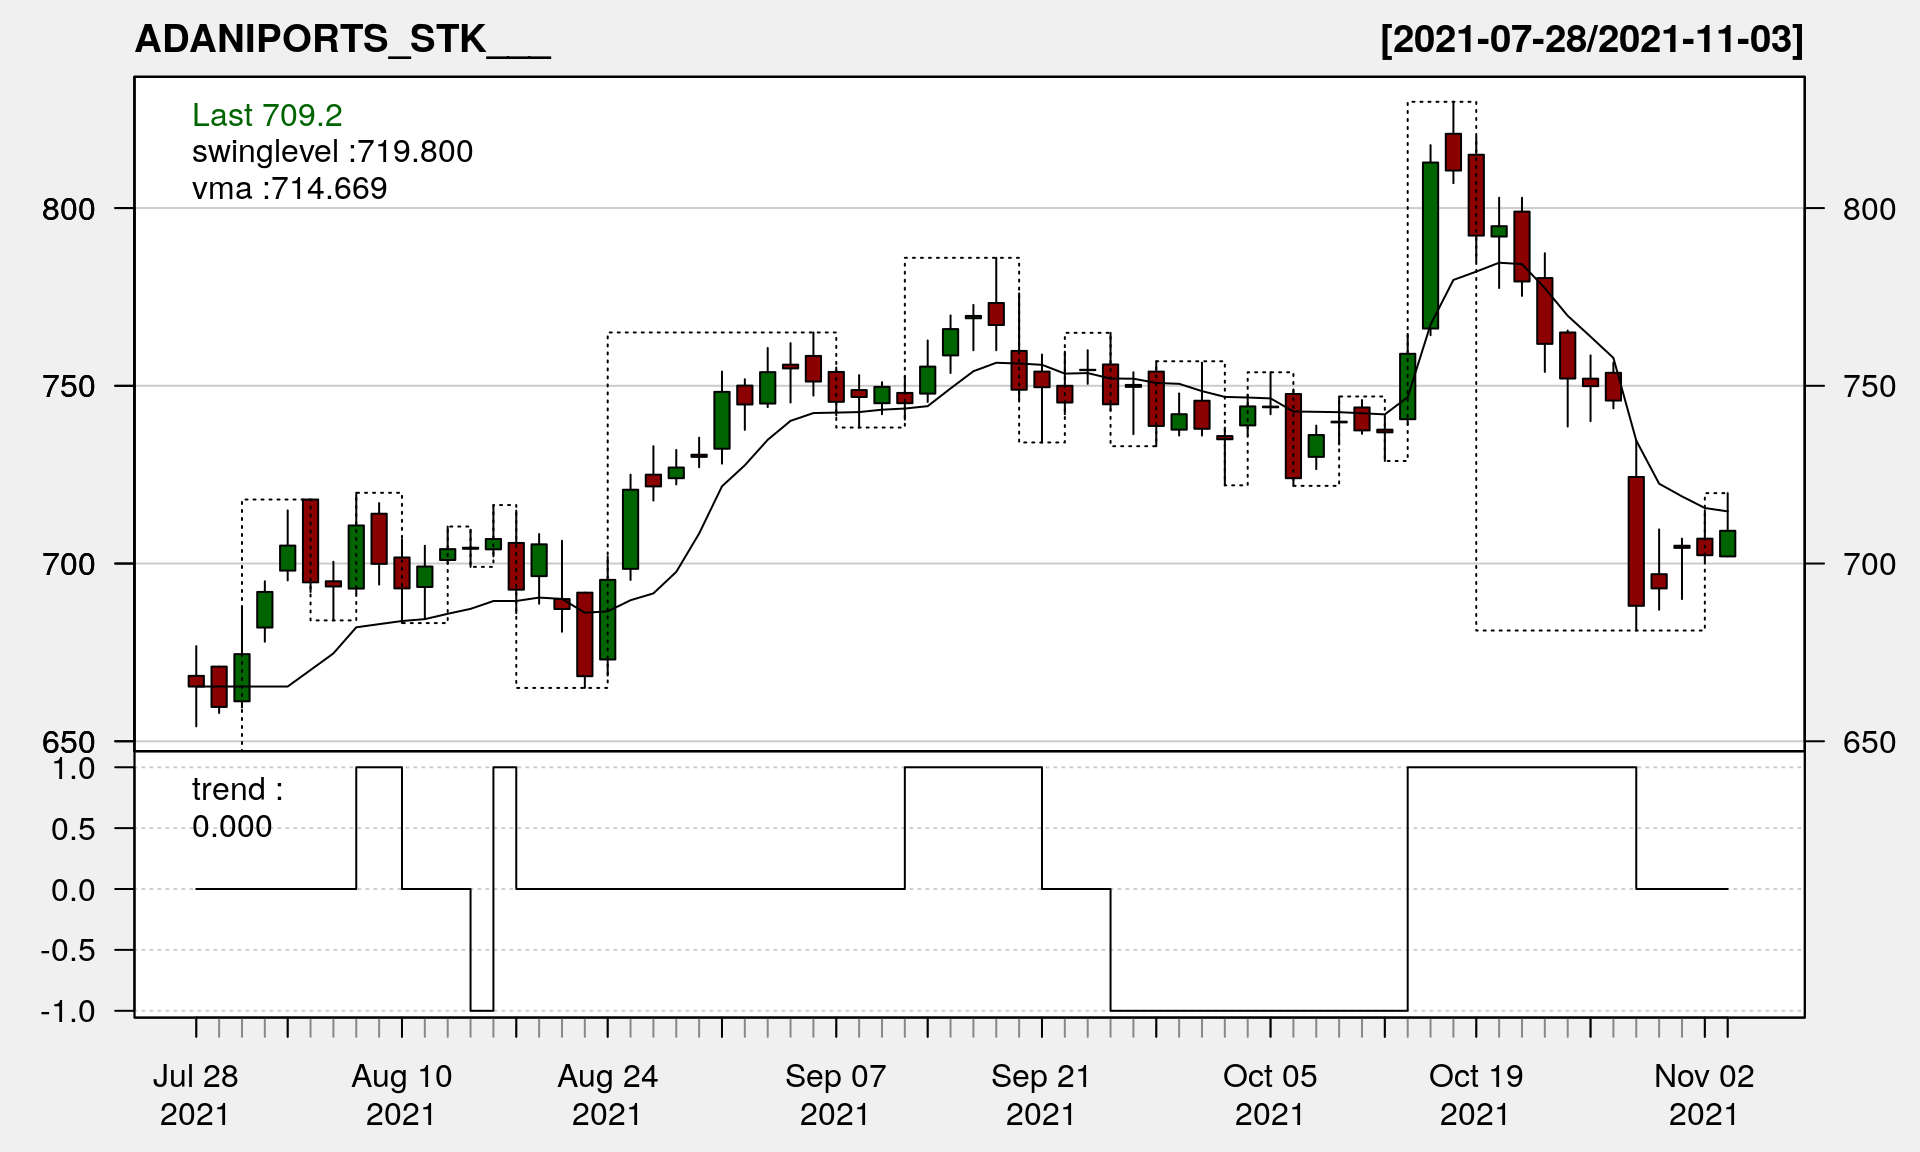
Task: Click the tallest green candle in mid-October
Action: pyautogui.click(x=1430, y=245)
